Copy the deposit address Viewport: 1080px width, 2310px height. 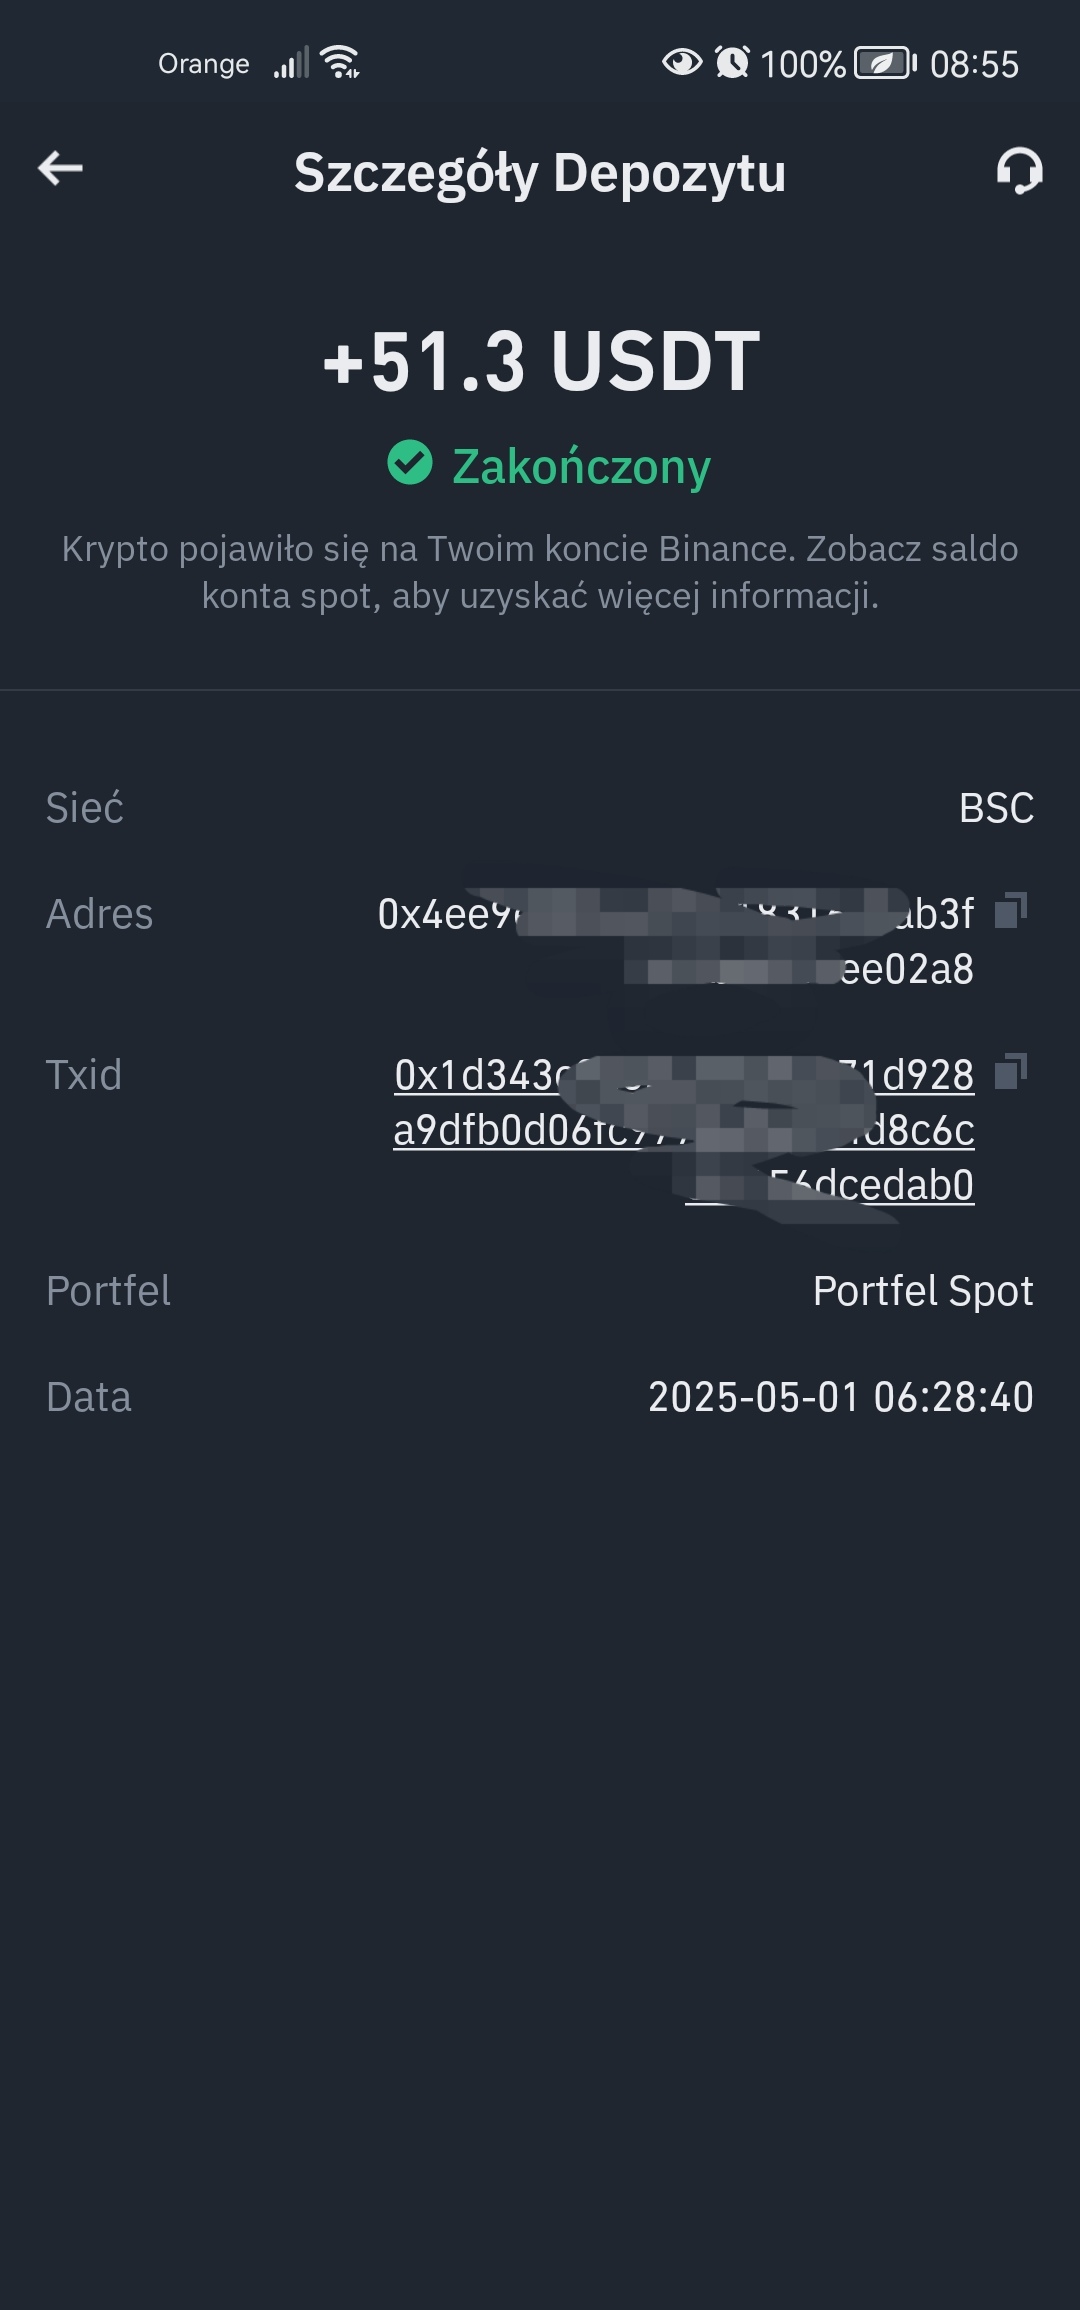coord(1011,910)
